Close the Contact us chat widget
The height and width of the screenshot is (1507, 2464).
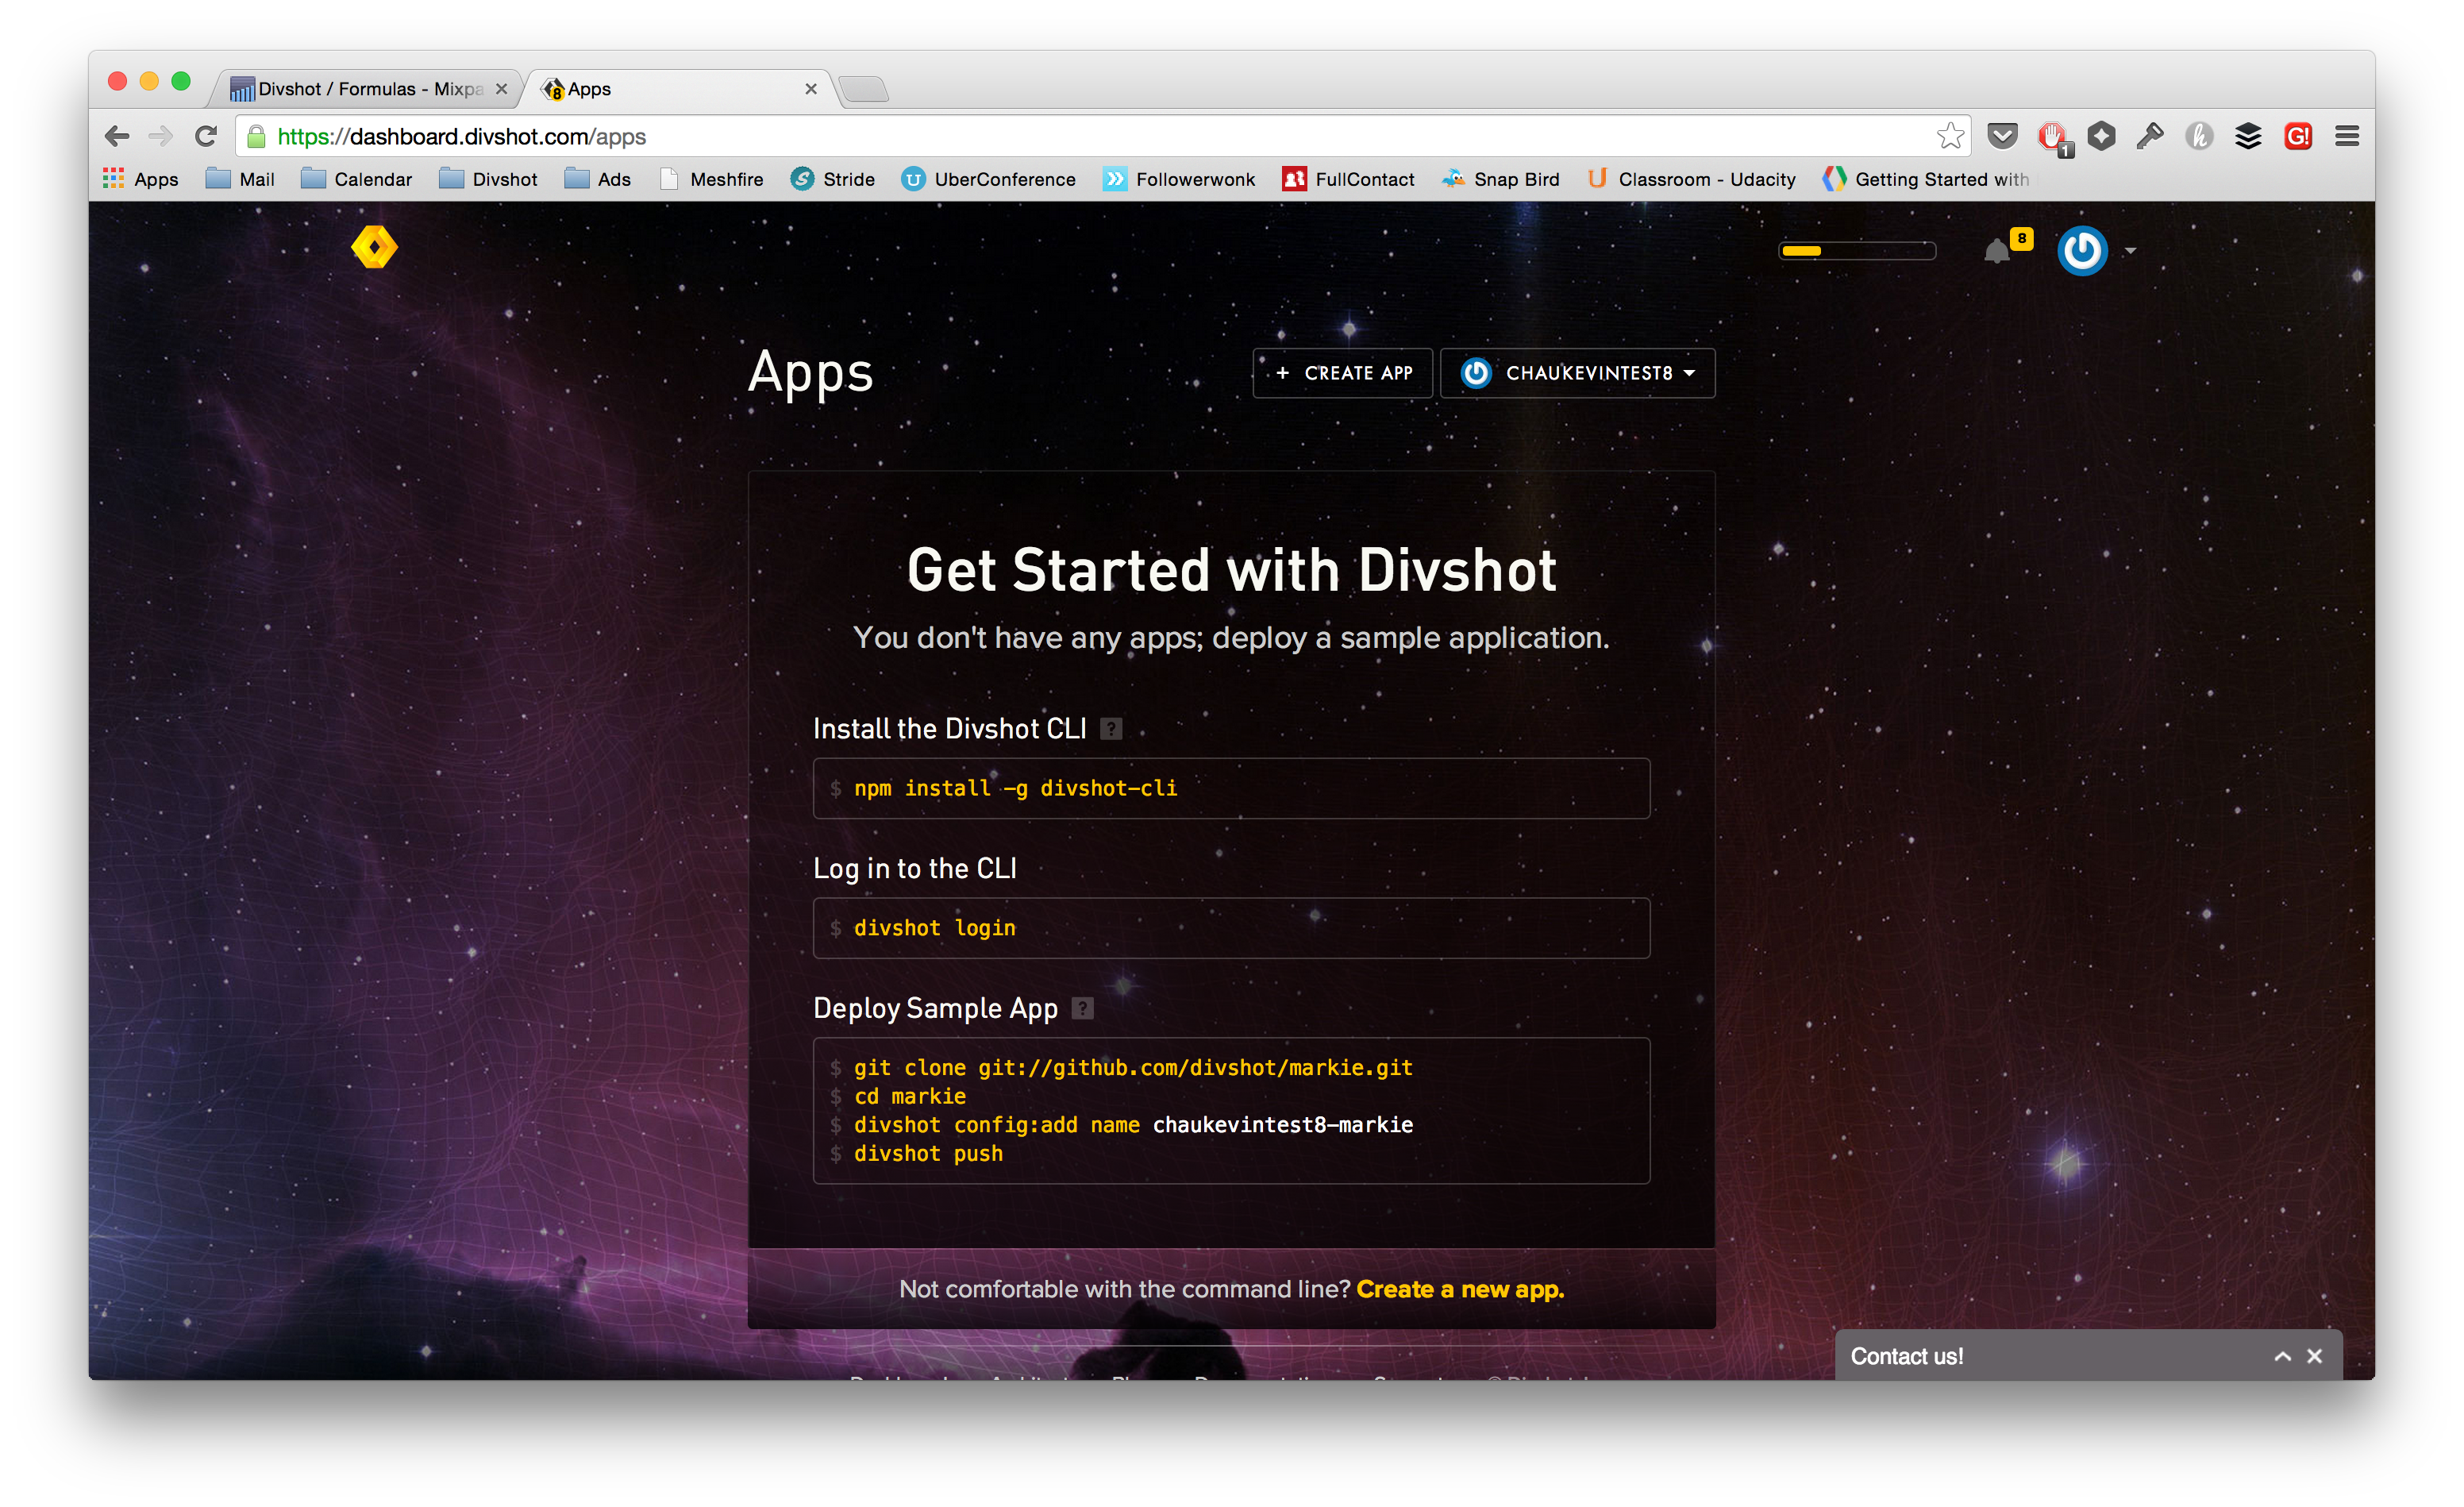2314,1357
